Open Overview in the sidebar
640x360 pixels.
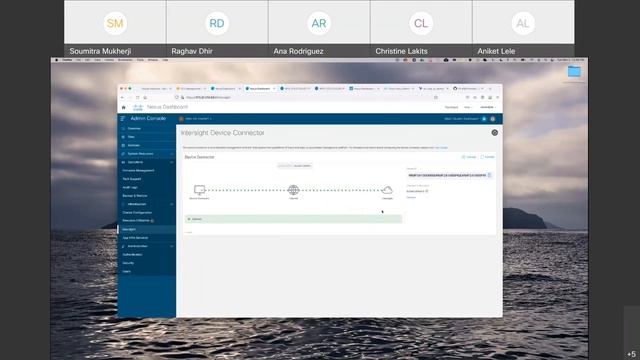coord(134,129)
